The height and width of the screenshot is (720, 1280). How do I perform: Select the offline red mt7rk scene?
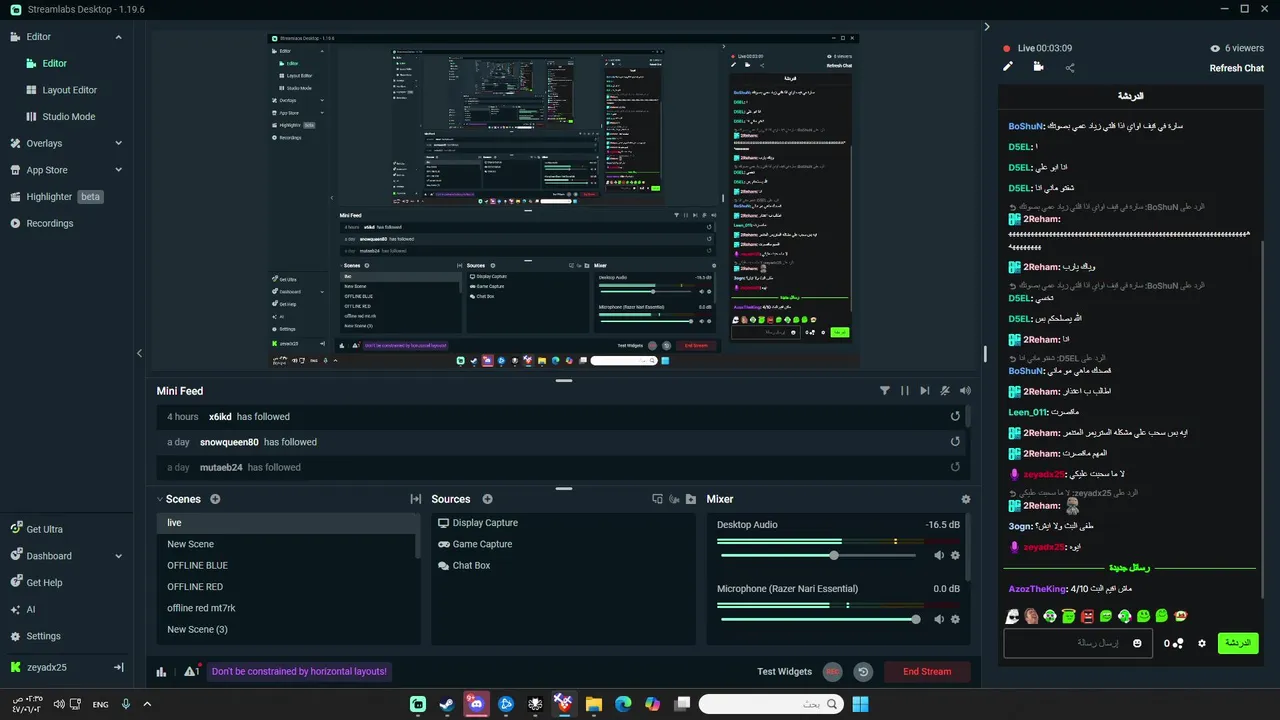pos(286,608)
